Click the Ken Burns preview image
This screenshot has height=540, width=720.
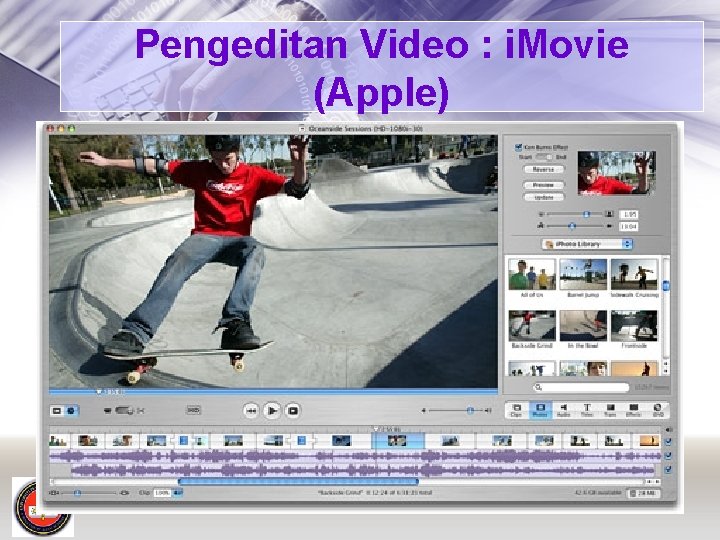(x=616, y=173)
